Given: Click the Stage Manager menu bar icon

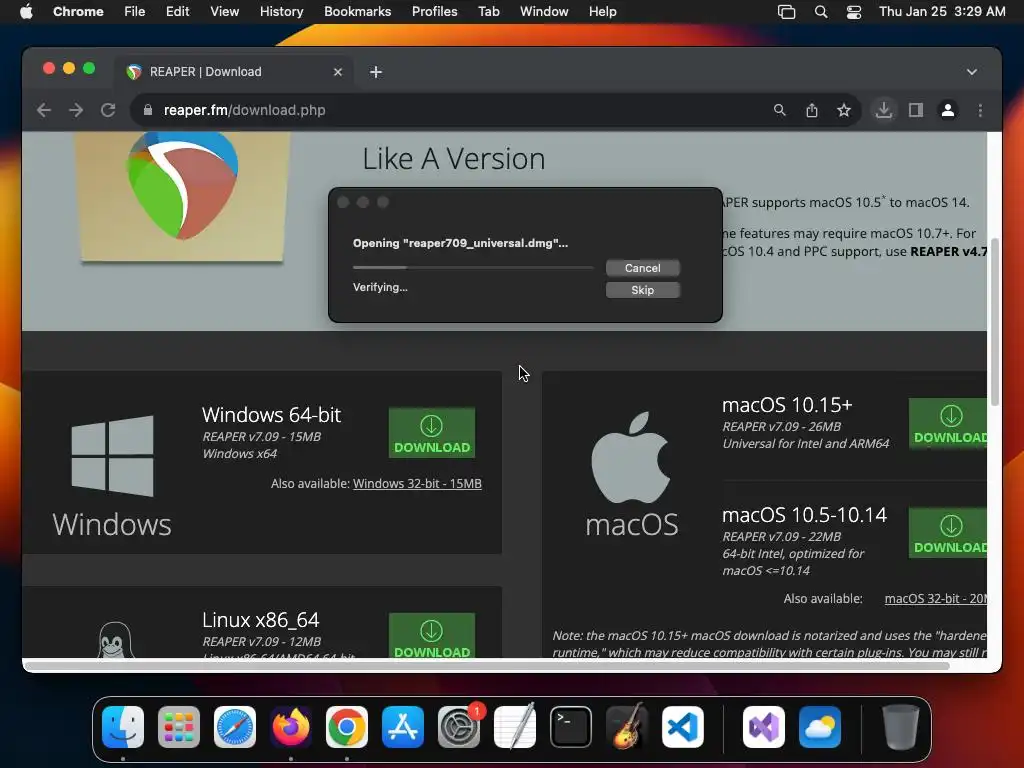Looking at the screenshot, I should tap(786, 12).
